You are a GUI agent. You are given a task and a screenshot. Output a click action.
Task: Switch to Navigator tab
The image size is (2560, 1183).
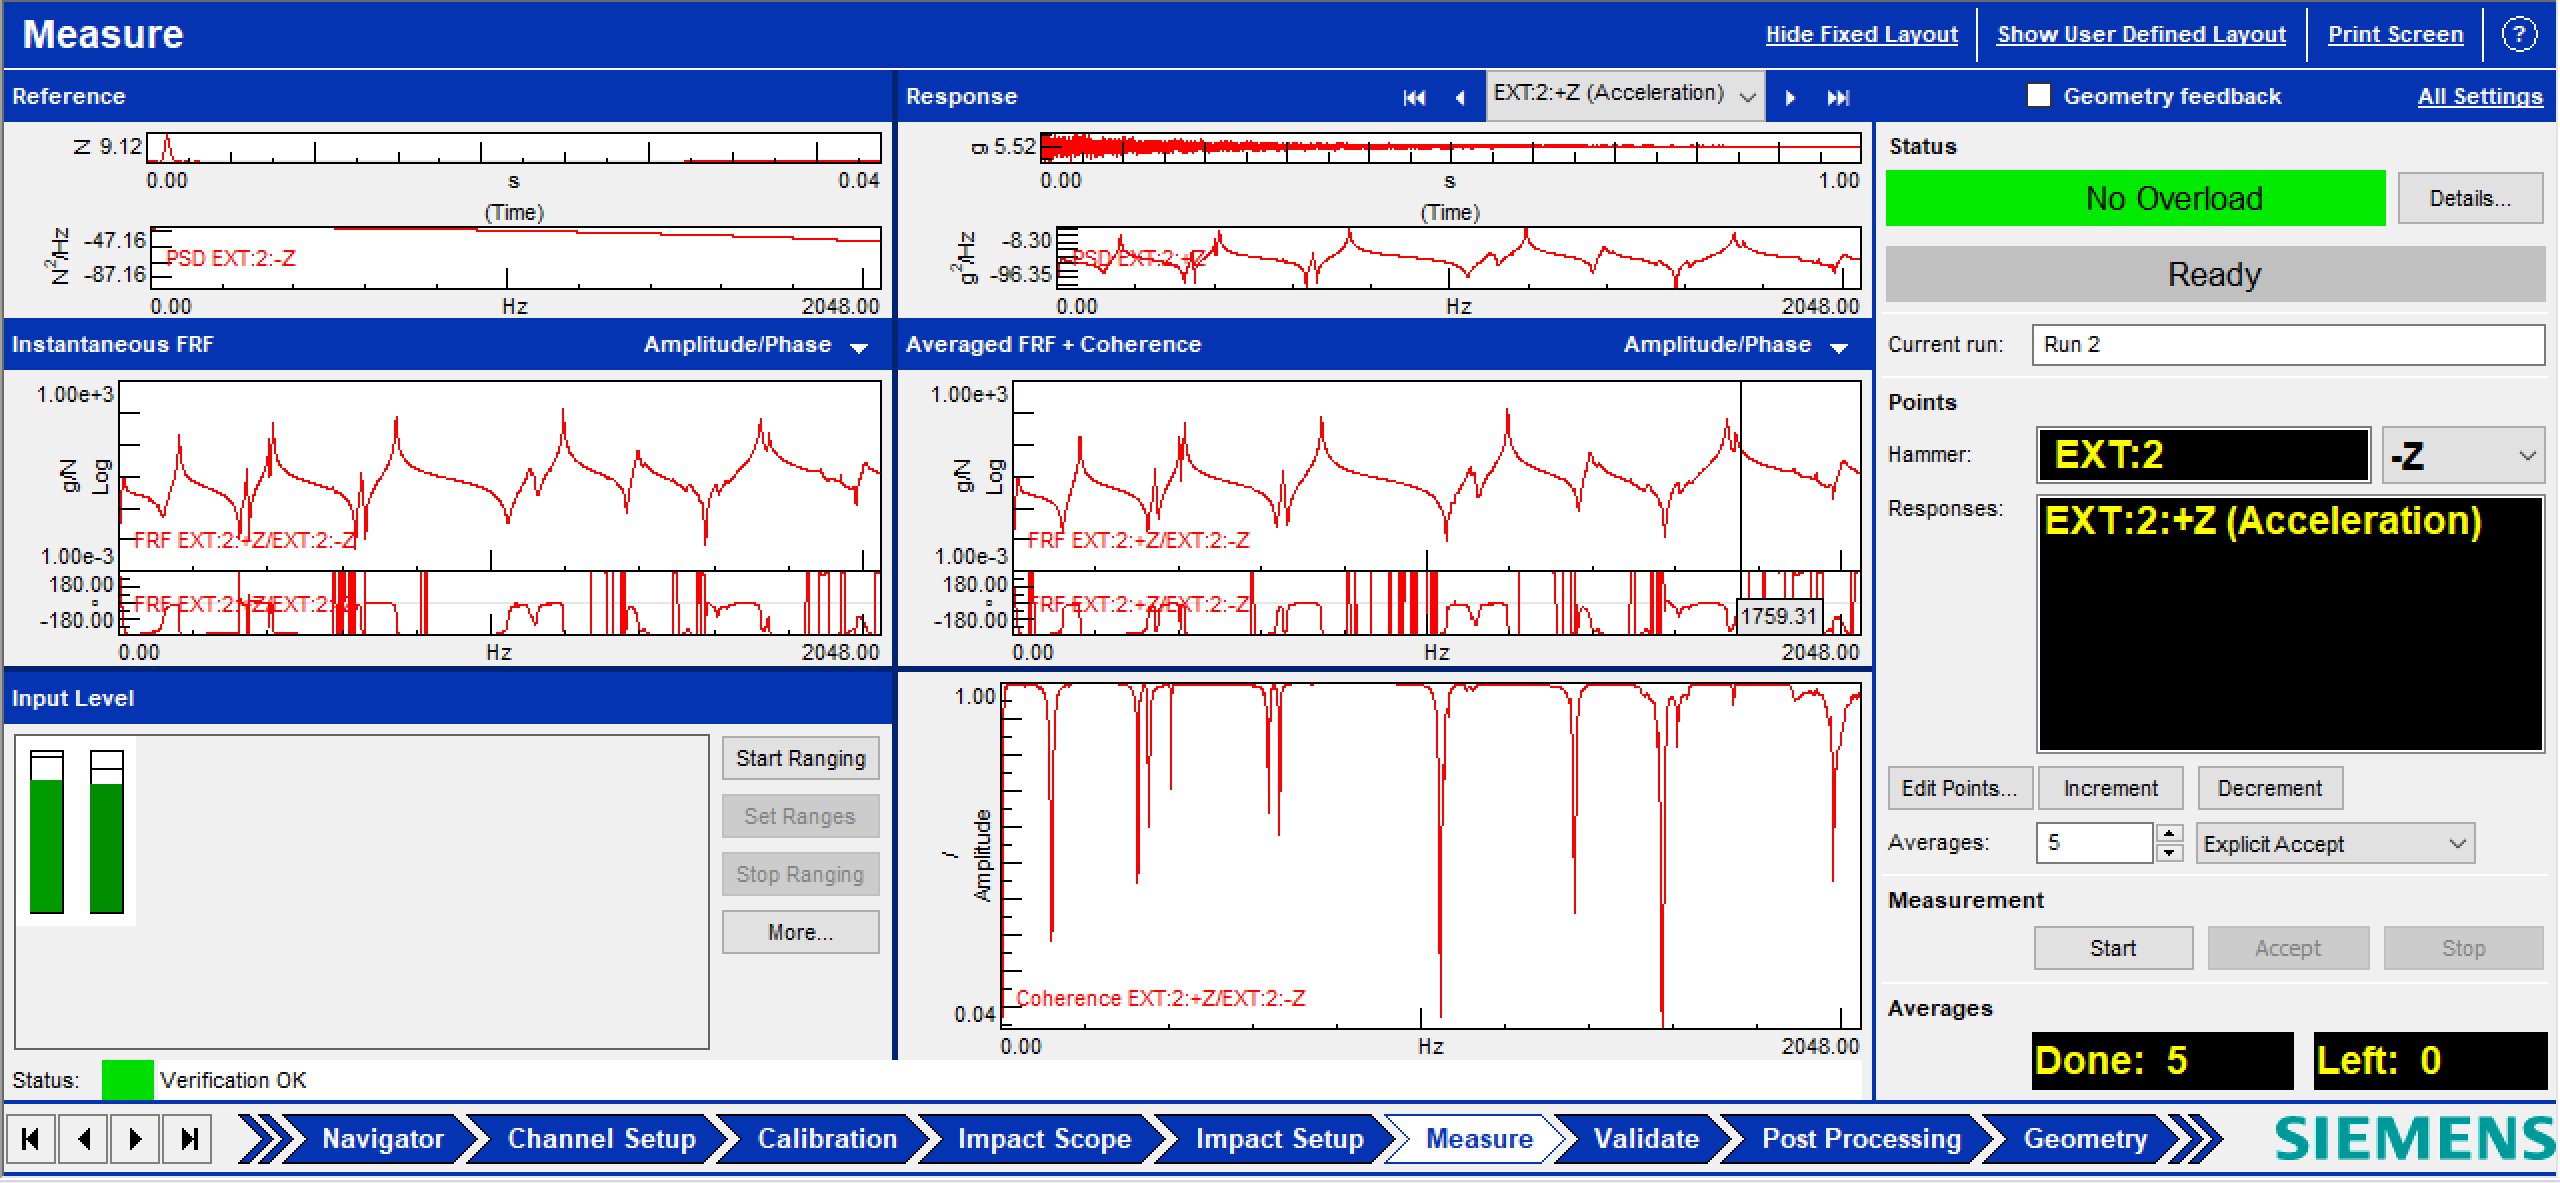pos(382,1139)
